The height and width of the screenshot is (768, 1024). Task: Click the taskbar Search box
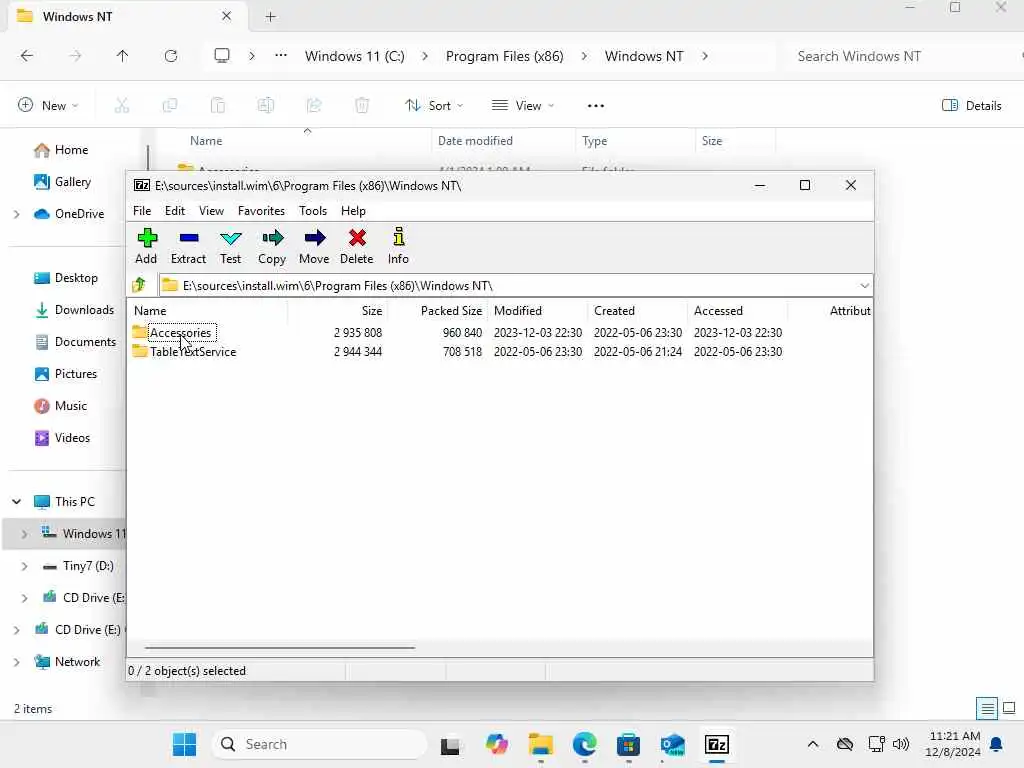click(320, 744)
